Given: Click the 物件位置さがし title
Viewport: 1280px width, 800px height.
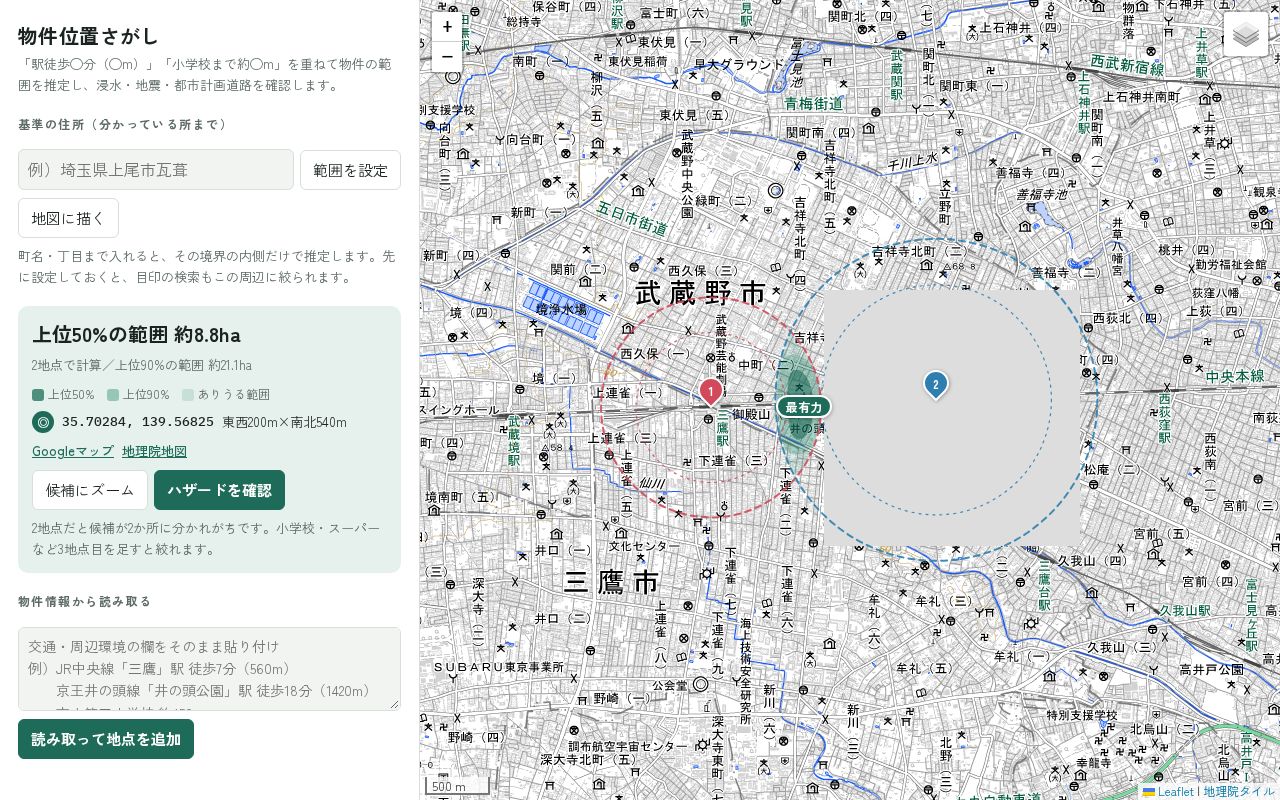Looking at the screenshot, I should pyautogui.click(x=88, y=36).
